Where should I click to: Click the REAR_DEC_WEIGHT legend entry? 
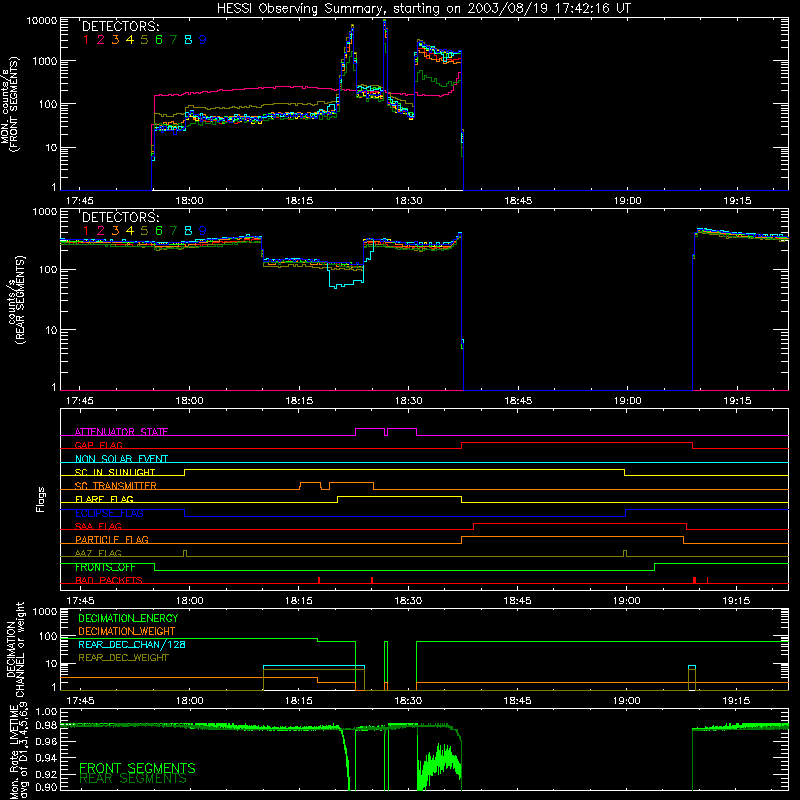(123, 658)
